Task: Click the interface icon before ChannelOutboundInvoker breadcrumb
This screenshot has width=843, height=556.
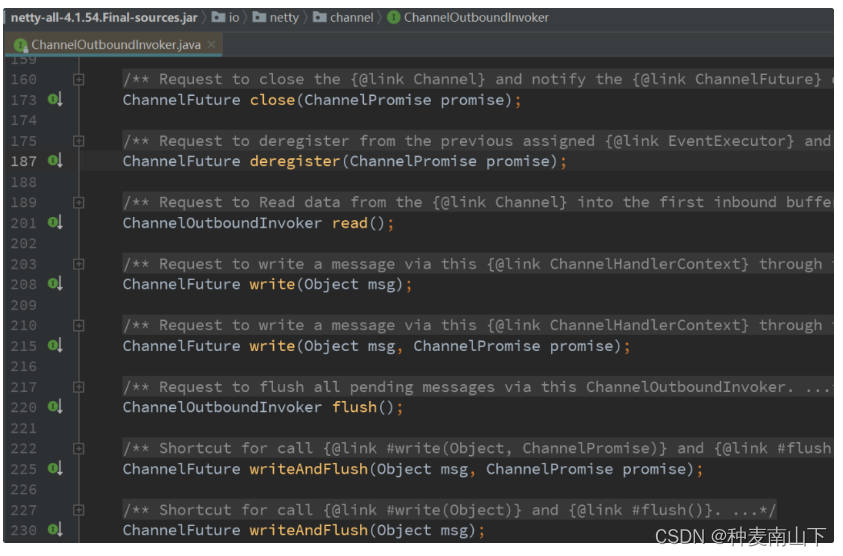Action: tap(394, 18)
